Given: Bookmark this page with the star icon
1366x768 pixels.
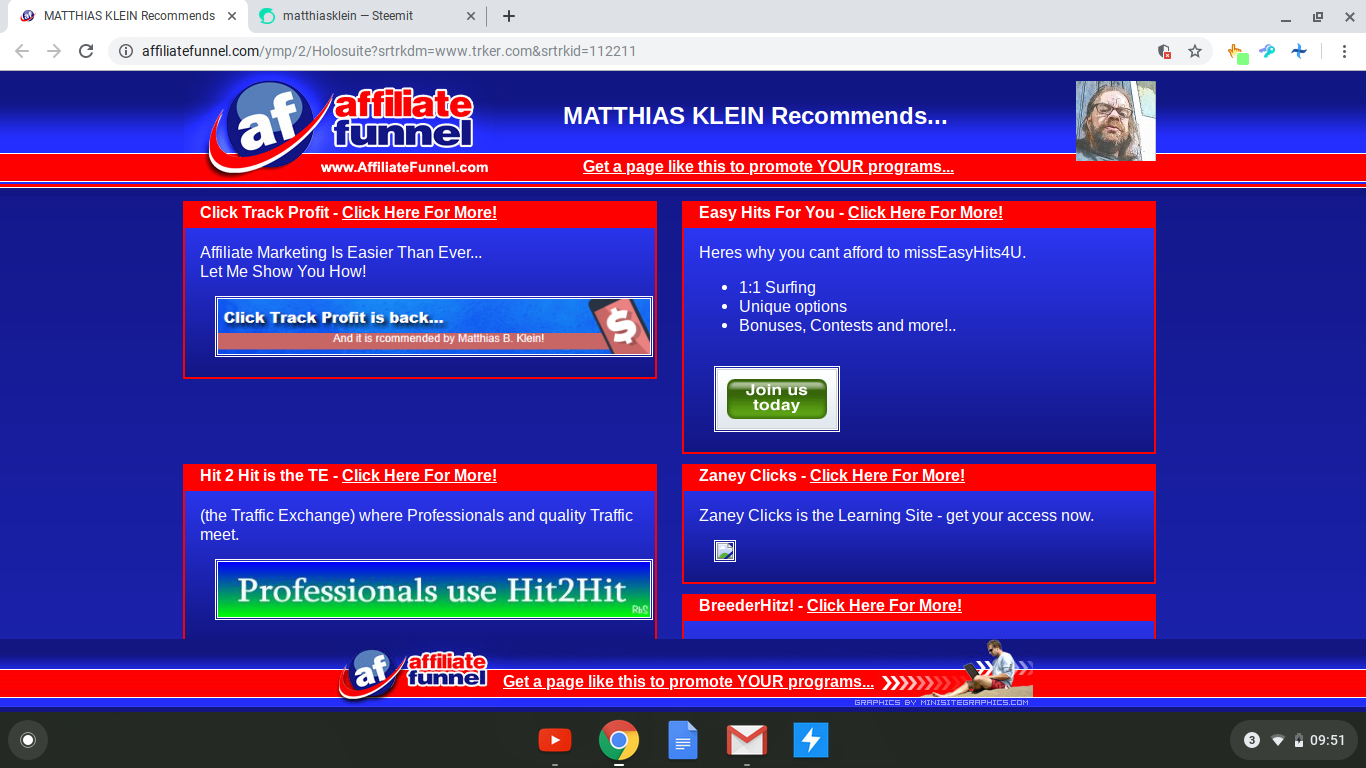Looking at the screenshot, I should tap(1195, 51).
